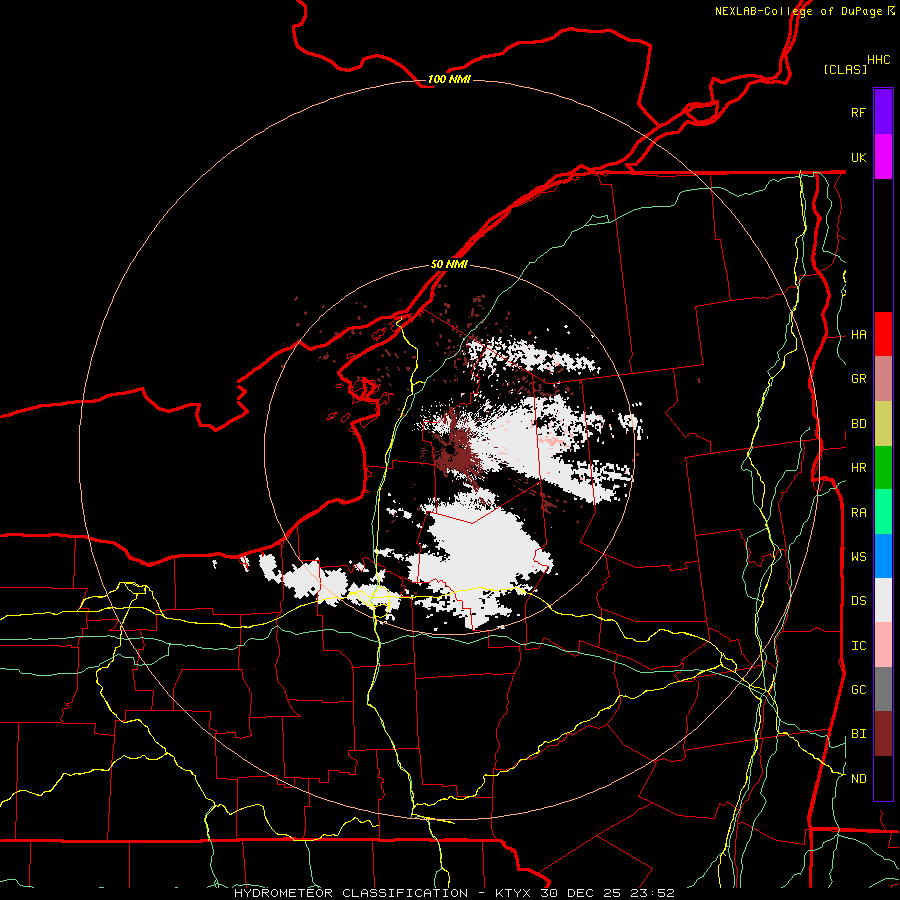Click the white DS legend swatch
Image resolution: width=900 pixels, height=900 pixels.
(x=883, y=600)
